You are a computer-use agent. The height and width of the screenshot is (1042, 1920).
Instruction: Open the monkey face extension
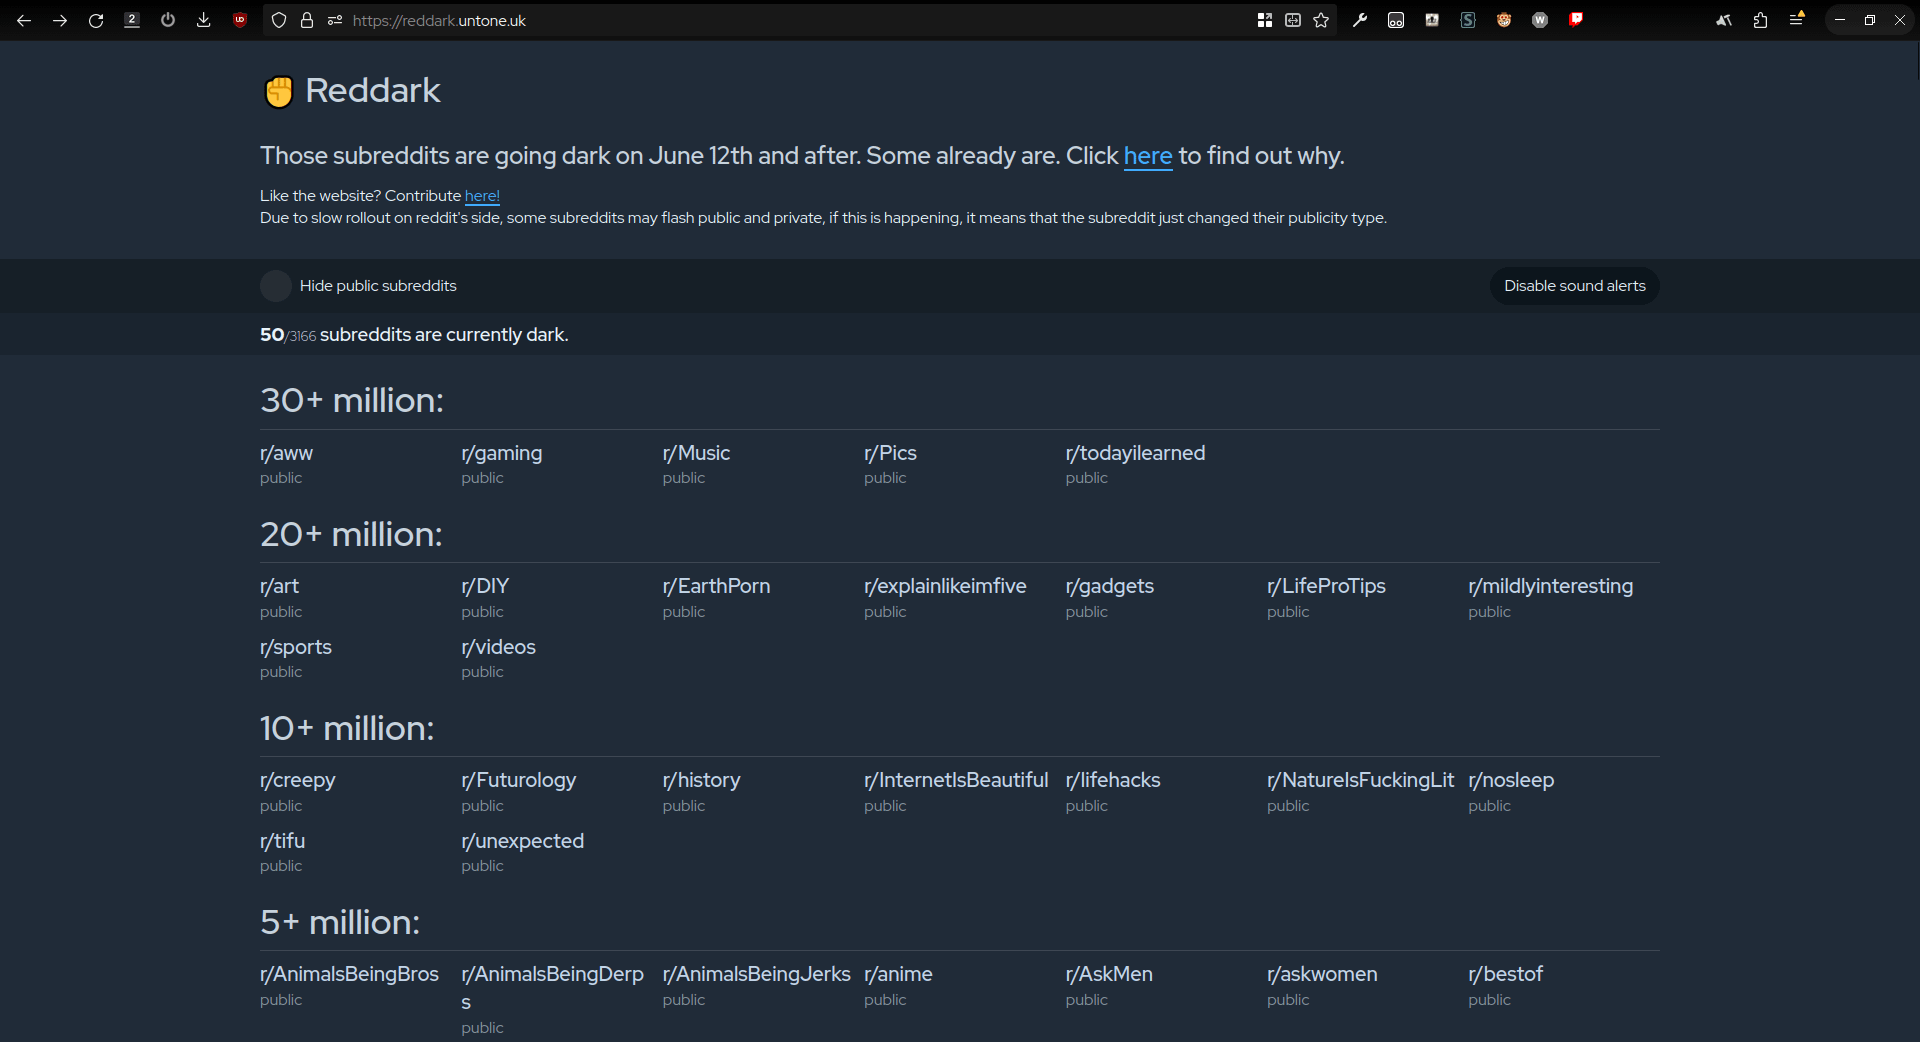click(x=1504, y=20)
